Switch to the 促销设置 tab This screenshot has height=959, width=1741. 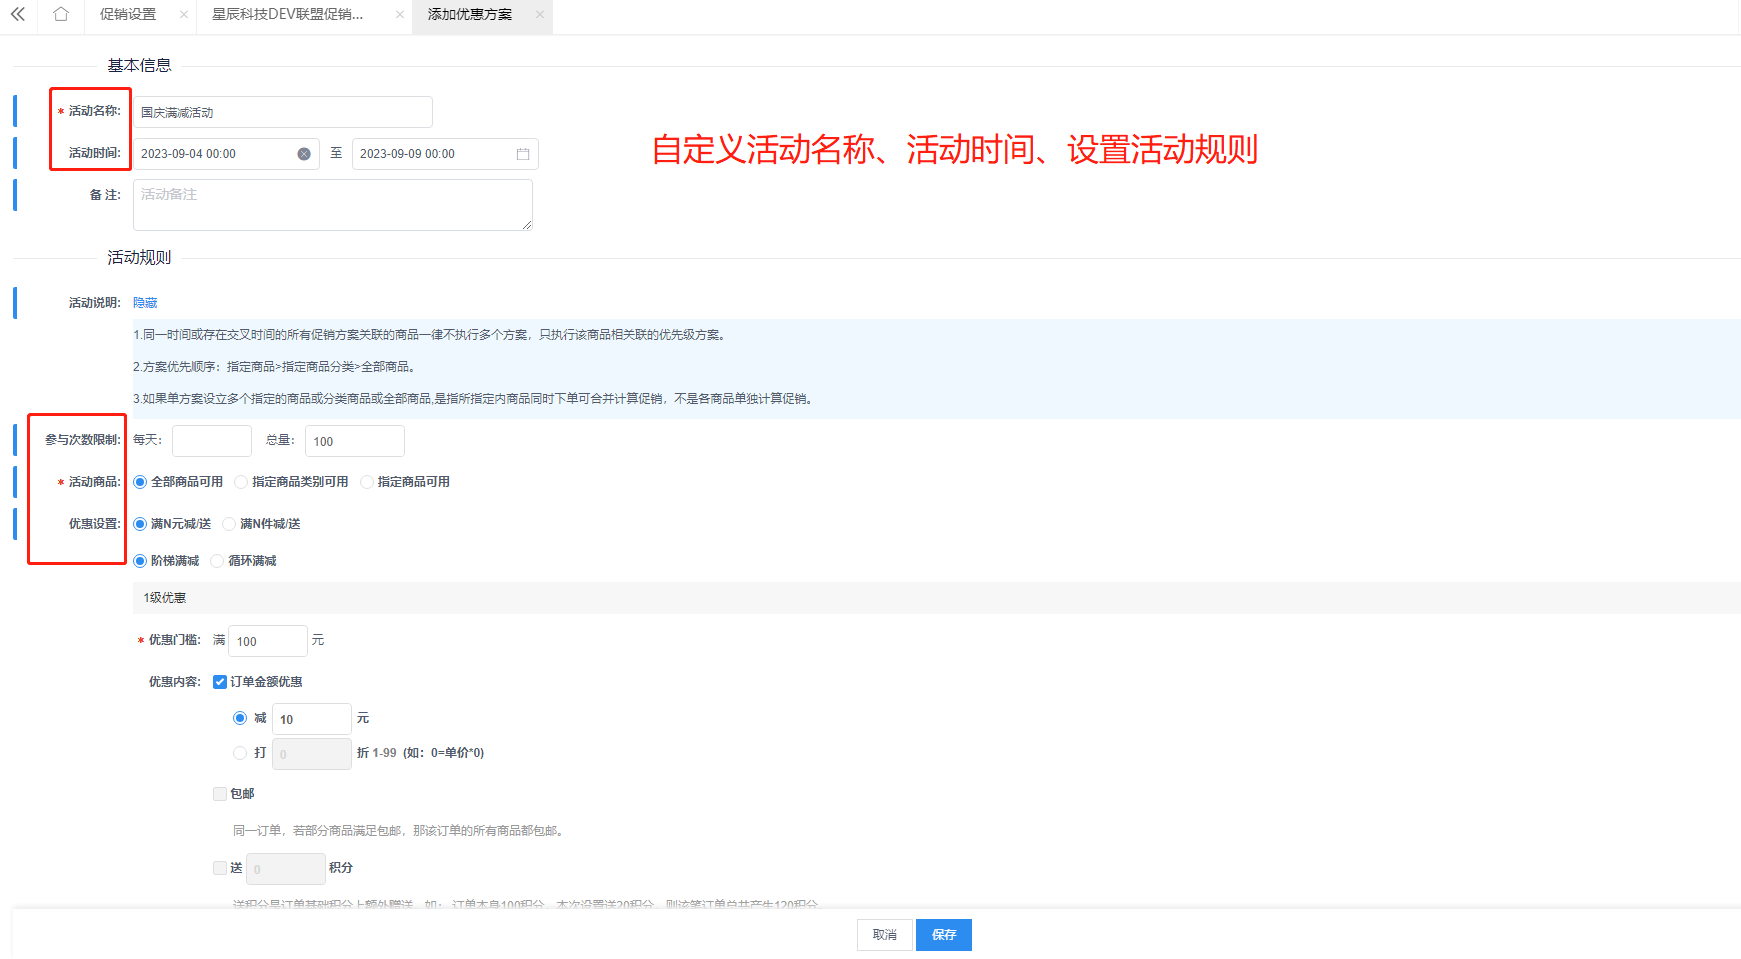tap(128, 15)
